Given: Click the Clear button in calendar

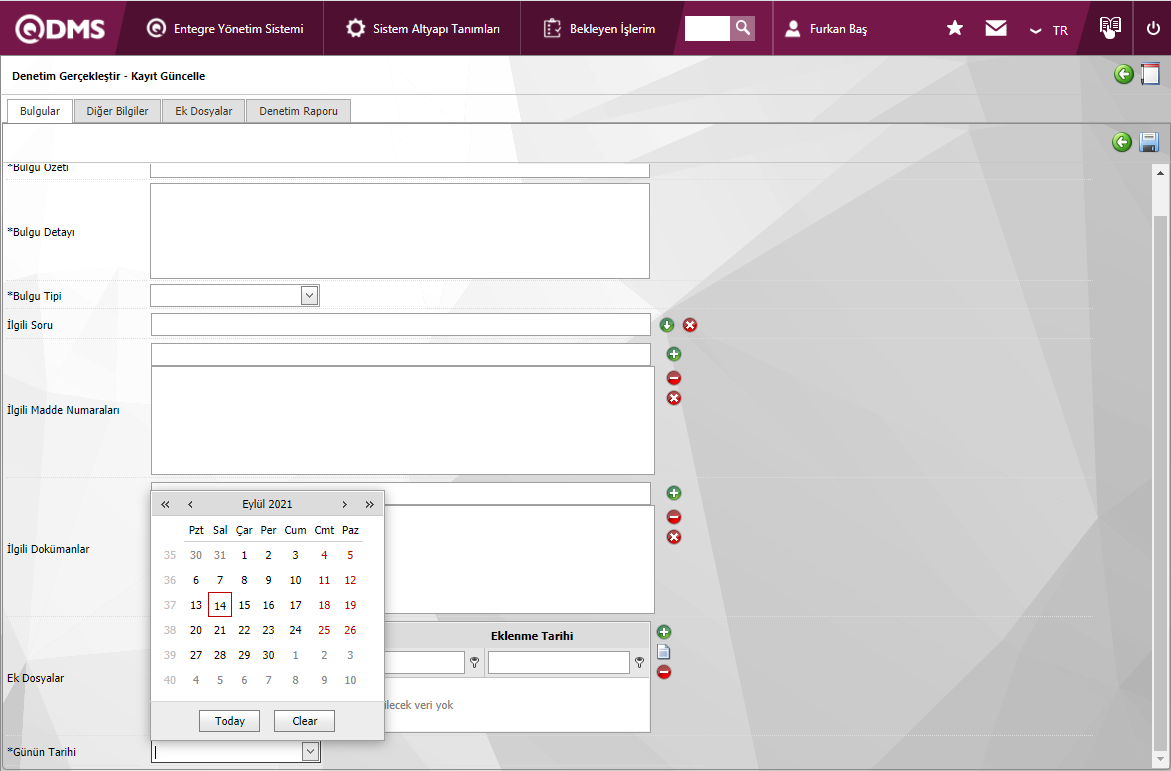Looking at the screenshot, I should 305,721.
